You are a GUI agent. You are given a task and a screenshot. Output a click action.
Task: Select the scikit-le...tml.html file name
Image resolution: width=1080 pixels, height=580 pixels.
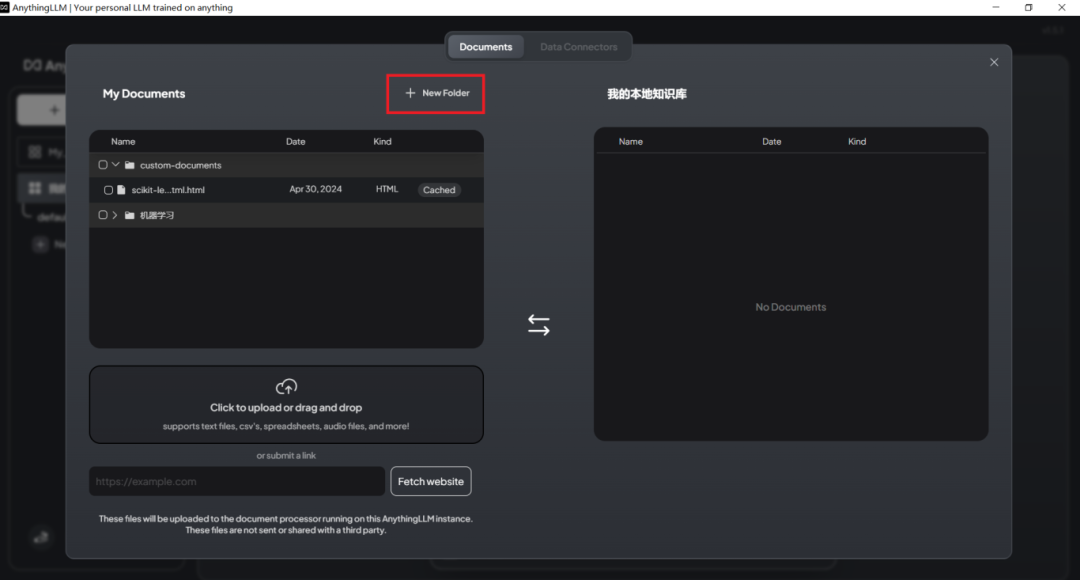168,190
